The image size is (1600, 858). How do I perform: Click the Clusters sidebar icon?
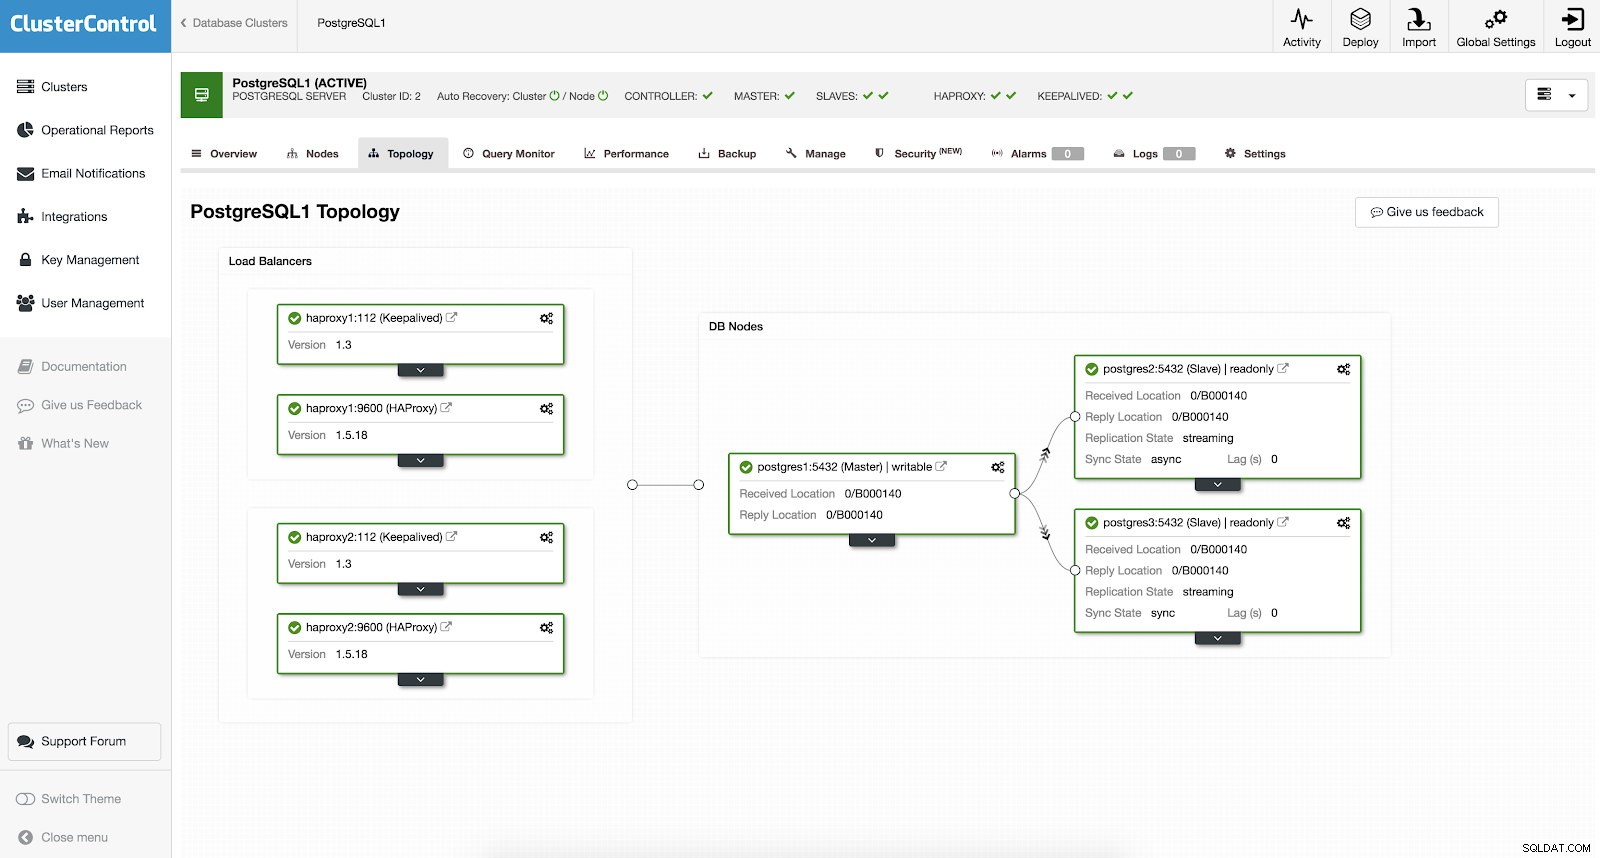25,87
